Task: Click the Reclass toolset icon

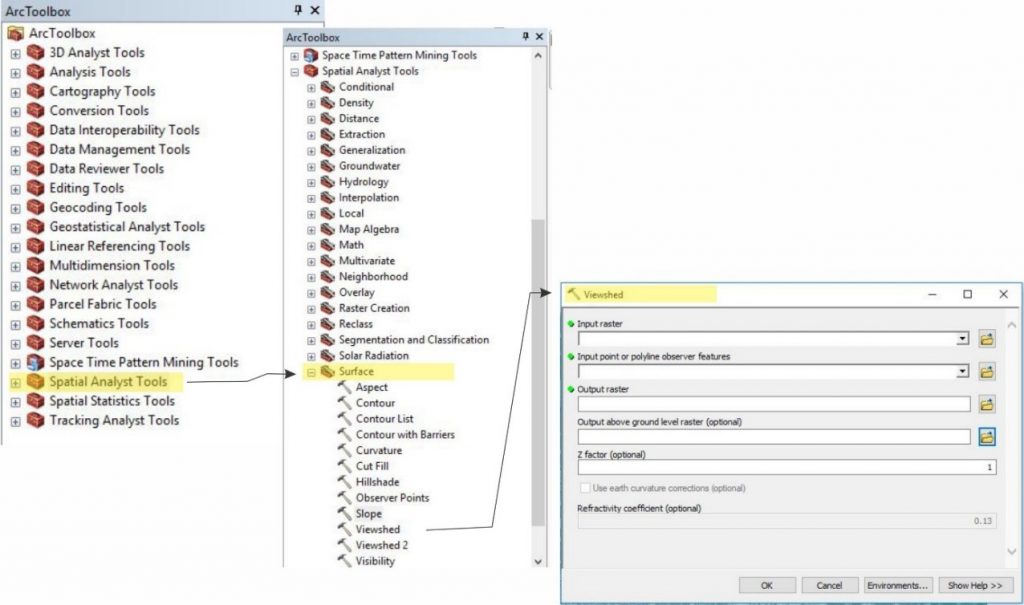Action: coord(327,324)
